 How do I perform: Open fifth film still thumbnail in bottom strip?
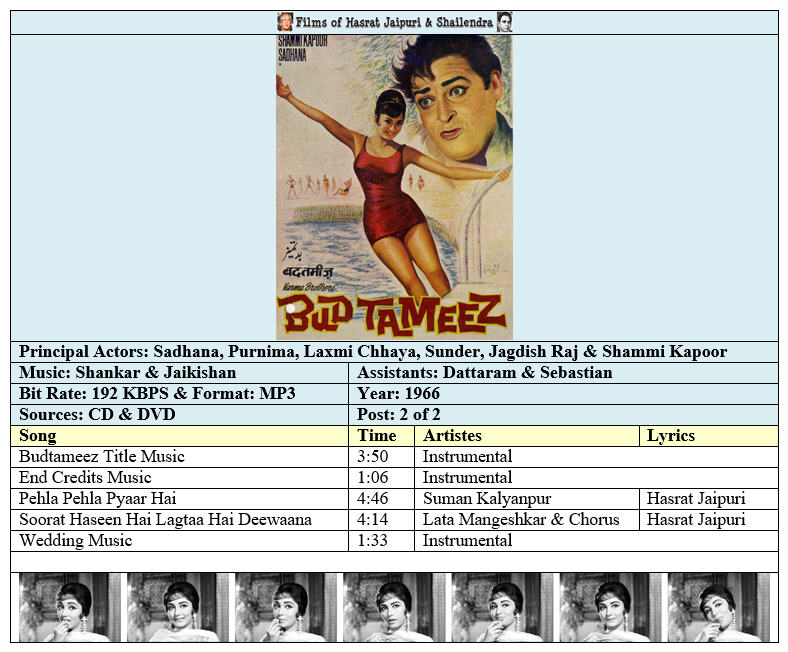[x=503, y=608]
